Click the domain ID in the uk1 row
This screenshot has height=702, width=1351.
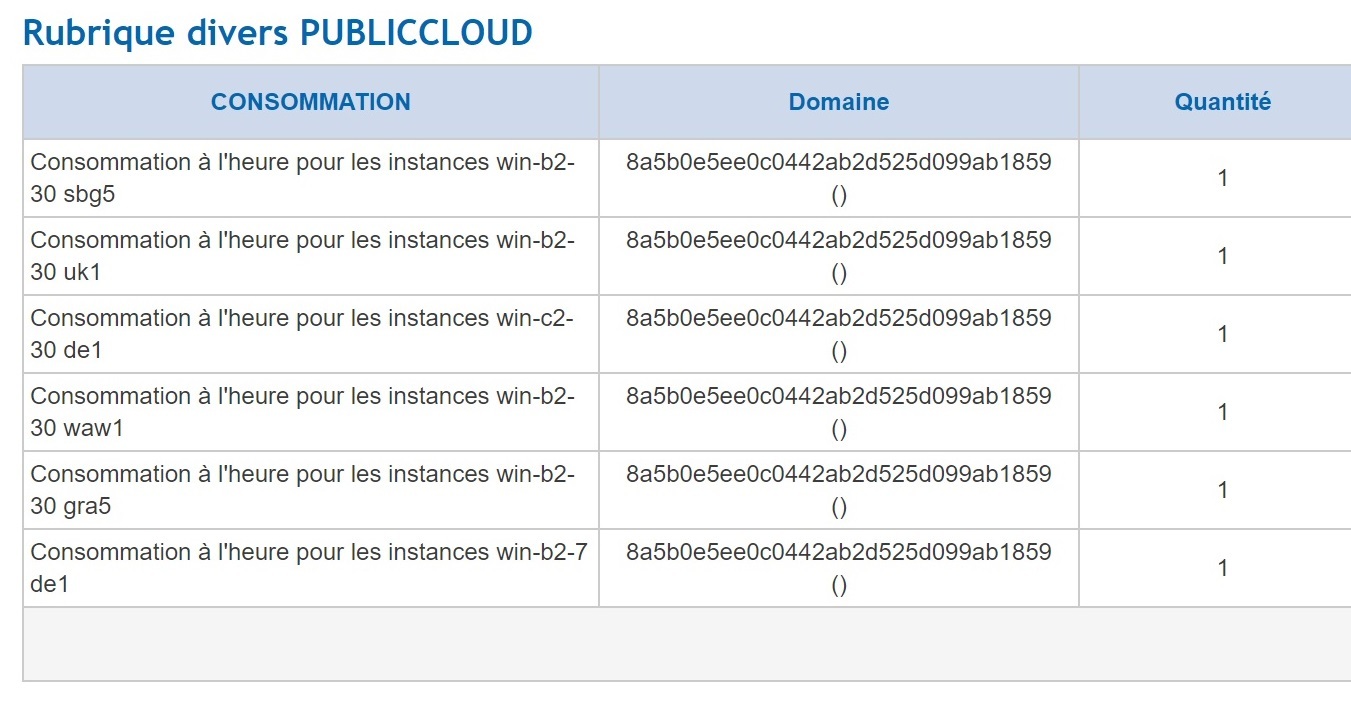point(838,241)
